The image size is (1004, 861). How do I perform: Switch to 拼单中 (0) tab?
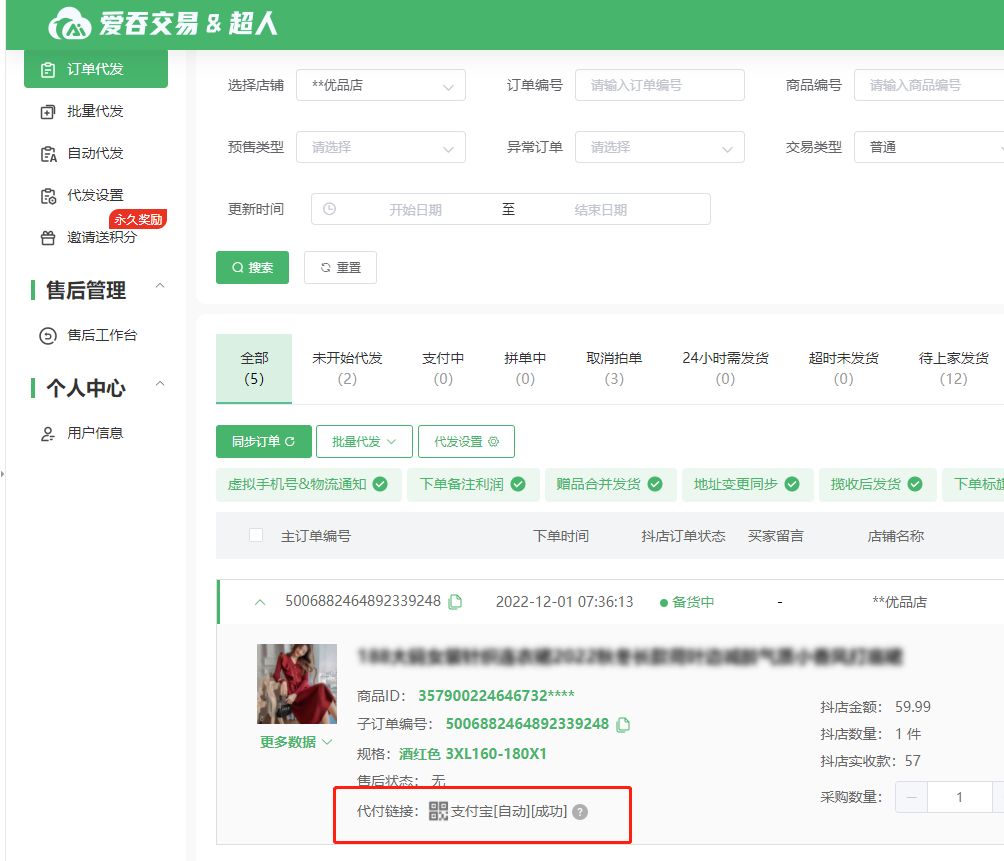pyautogui.click(x=525, y=369)
